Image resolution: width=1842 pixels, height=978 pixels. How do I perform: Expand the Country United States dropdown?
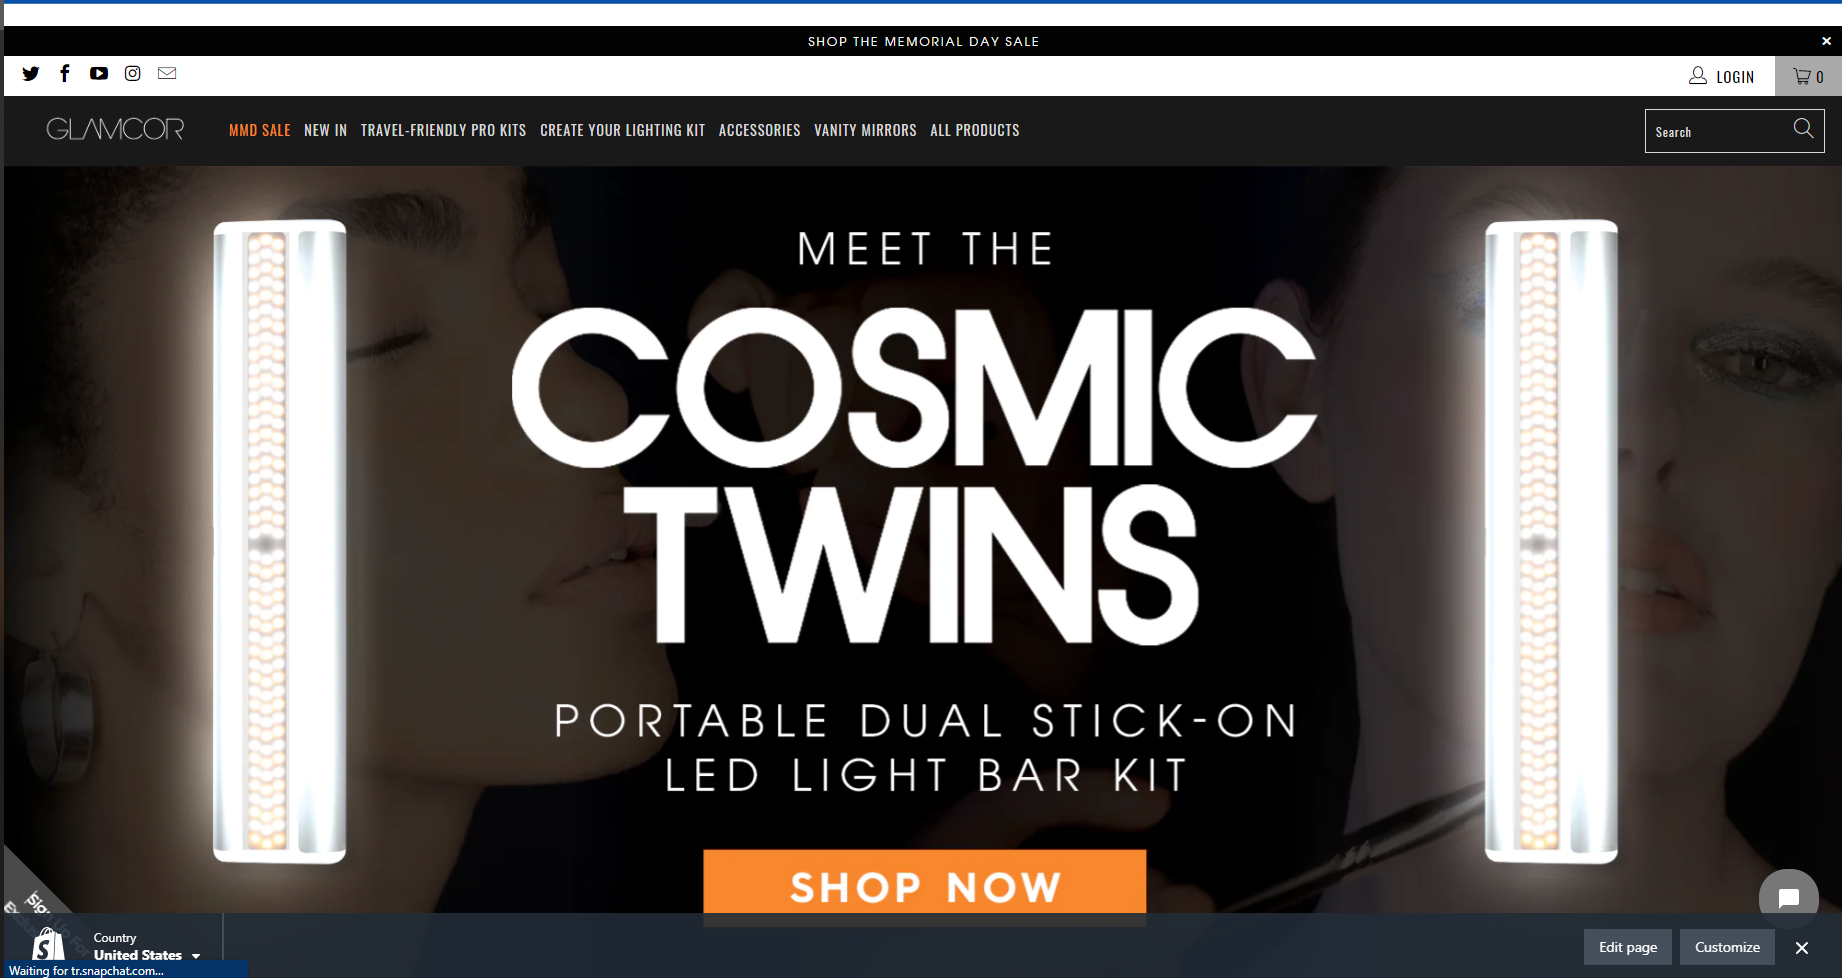(x=147, y=947)
